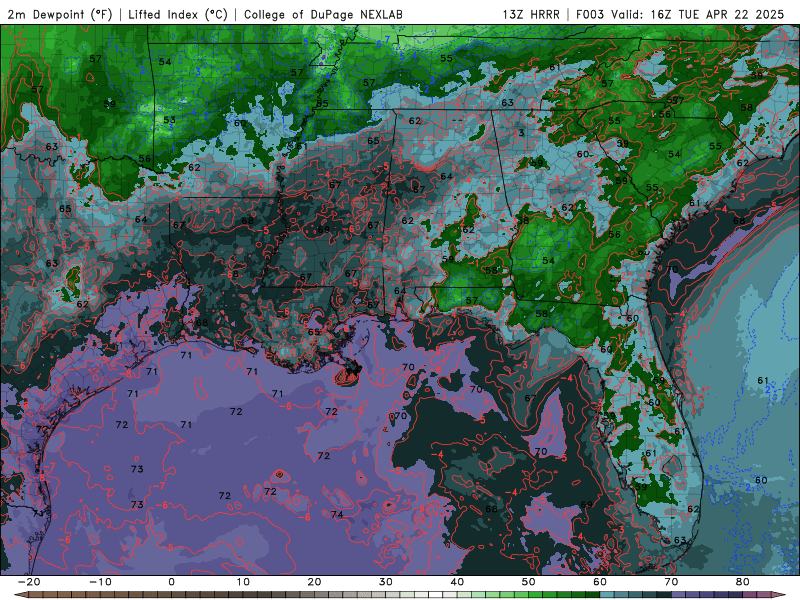The height and width of the screenshot is (600, 800).
Task: Click the '40' label on color scale
Action: pos(457,582)
